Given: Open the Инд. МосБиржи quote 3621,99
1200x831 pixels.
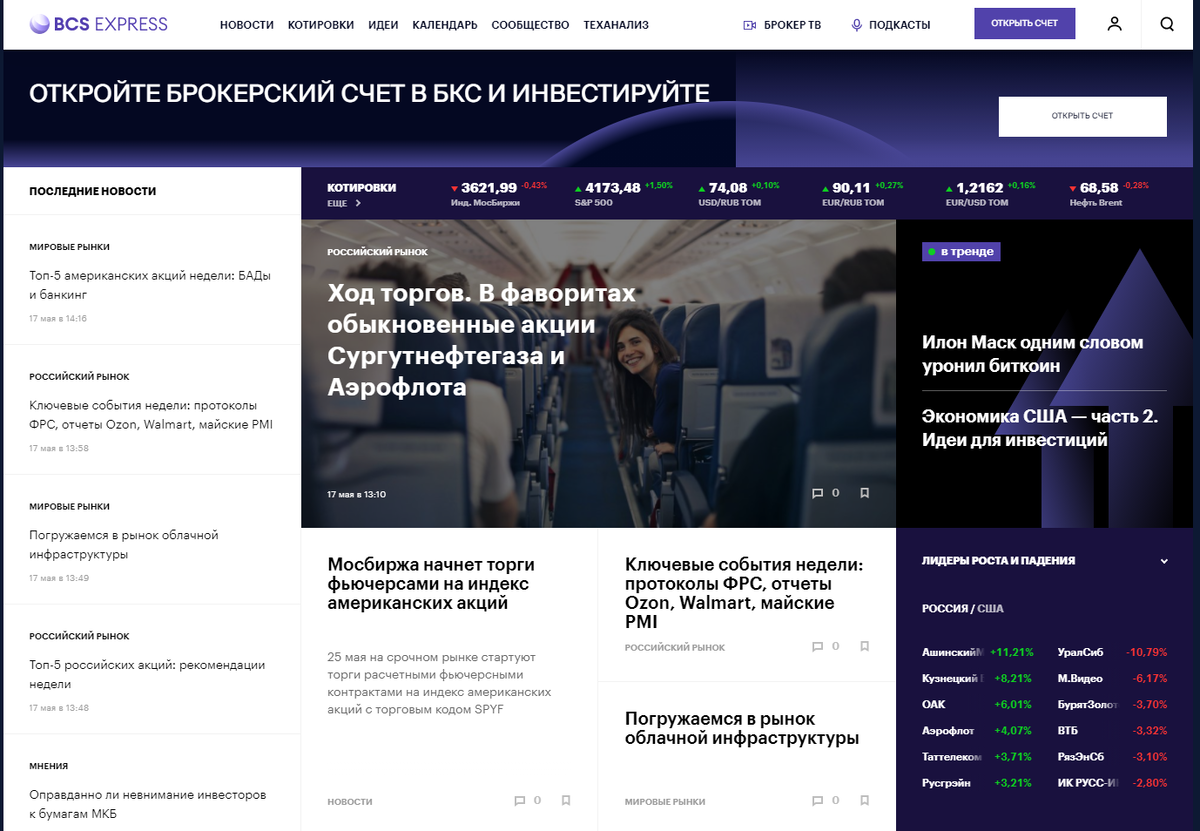Looking at the screenshot, I should (499, 194).
